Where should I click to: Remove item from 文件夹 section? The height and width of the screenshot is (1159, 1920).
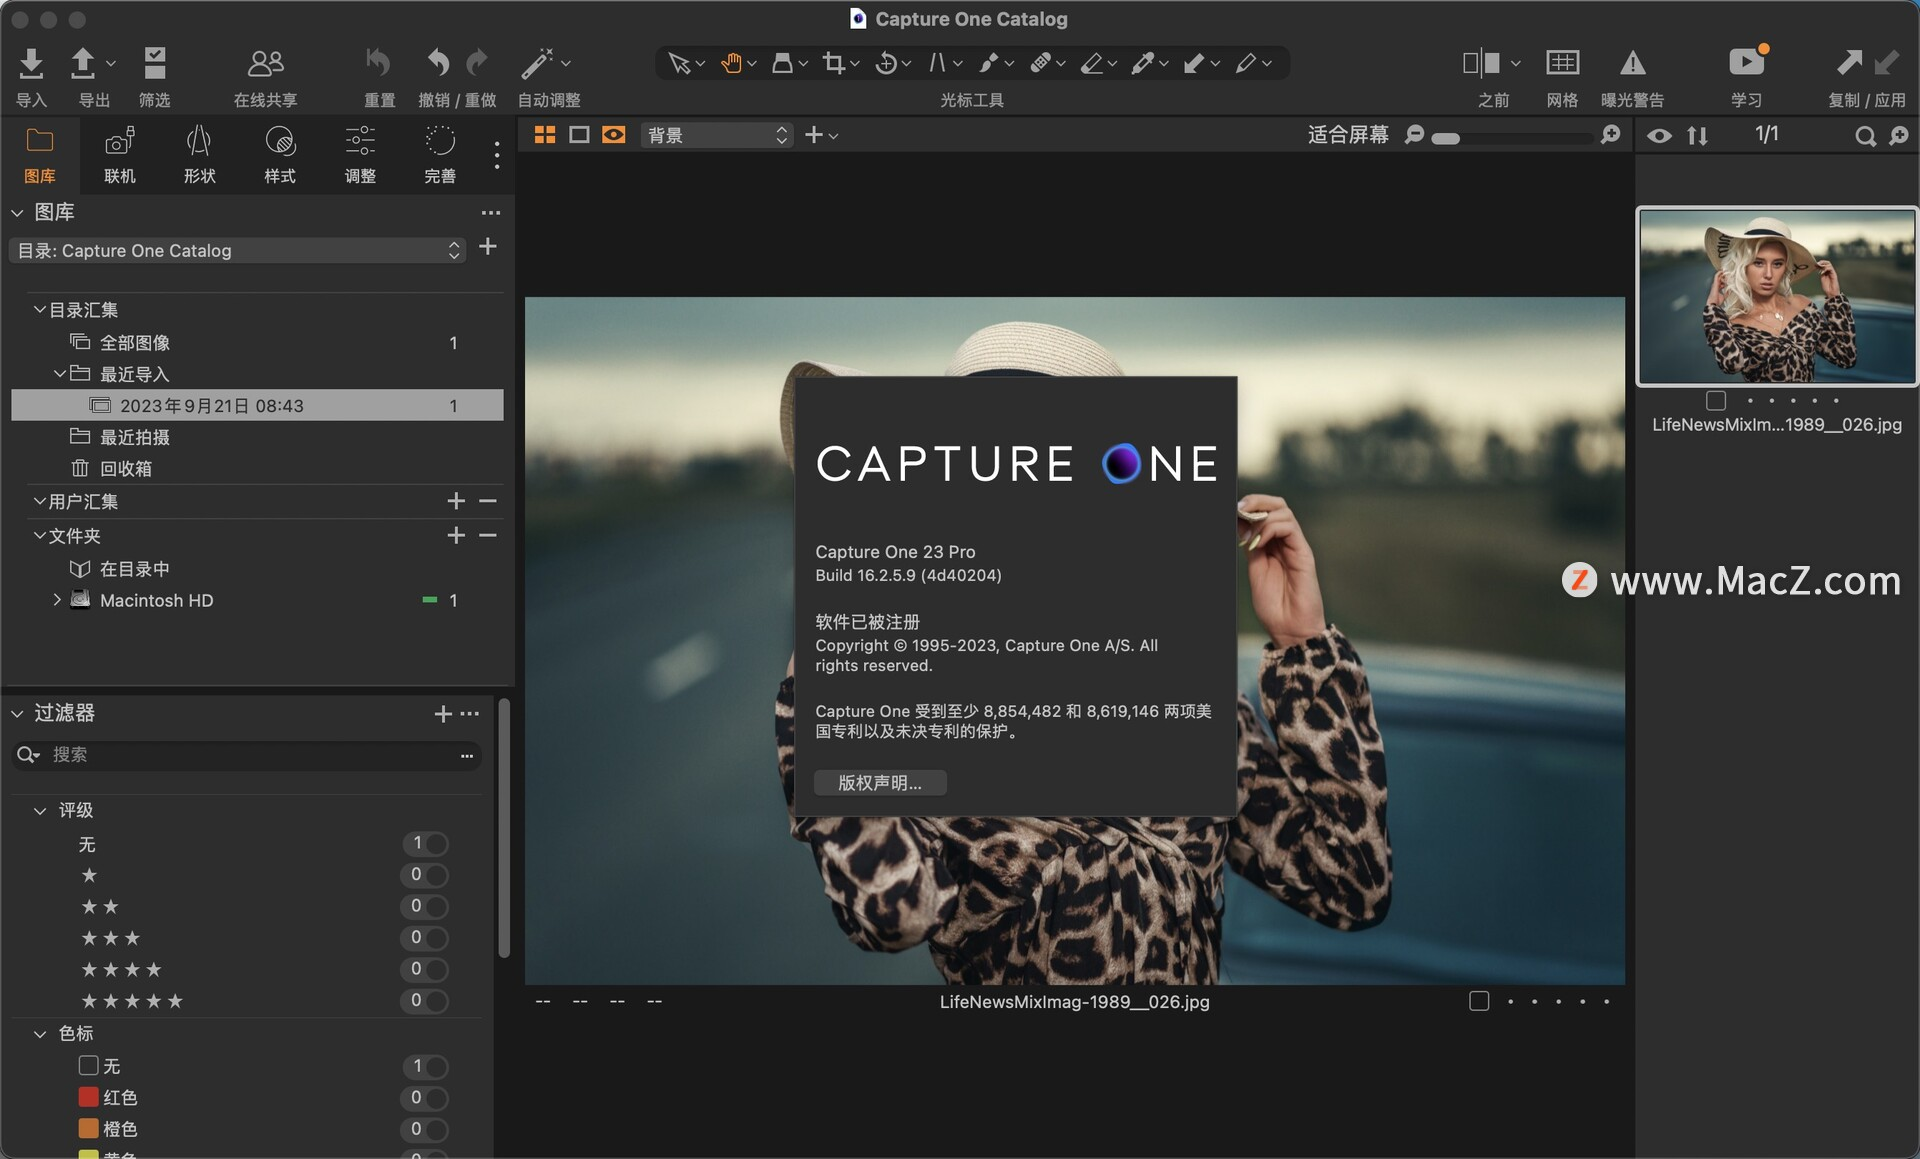488,535
